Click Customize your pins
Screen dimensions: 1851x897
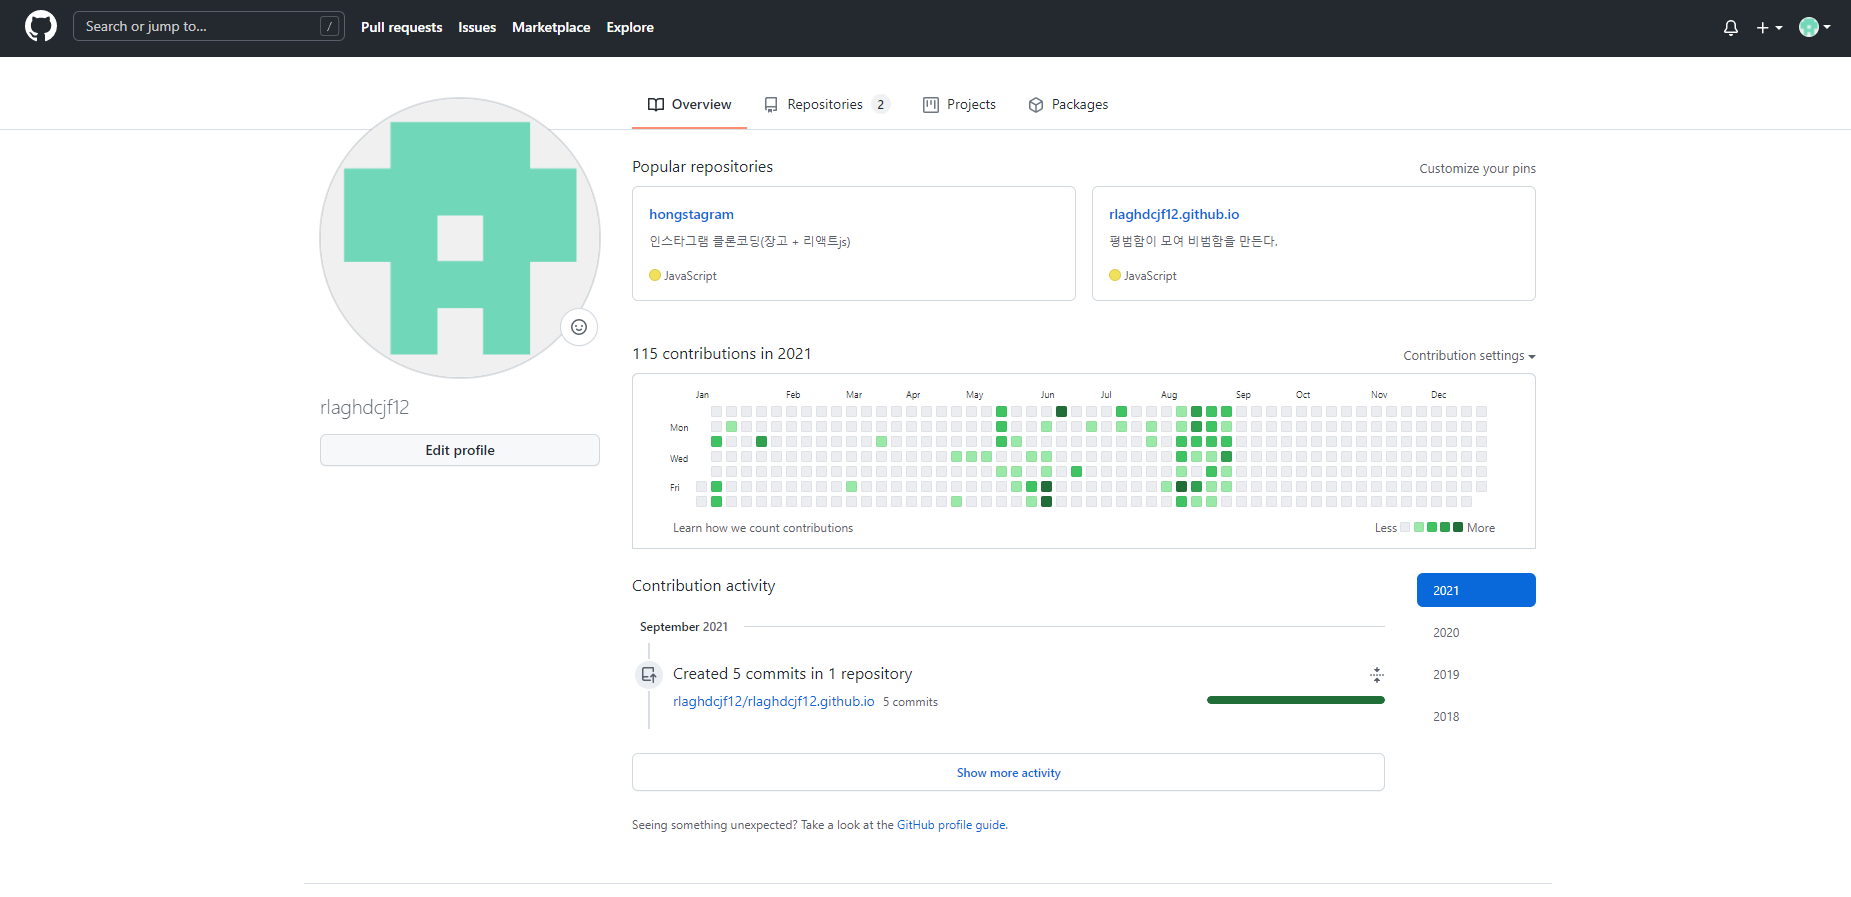tap(1477, 168)
